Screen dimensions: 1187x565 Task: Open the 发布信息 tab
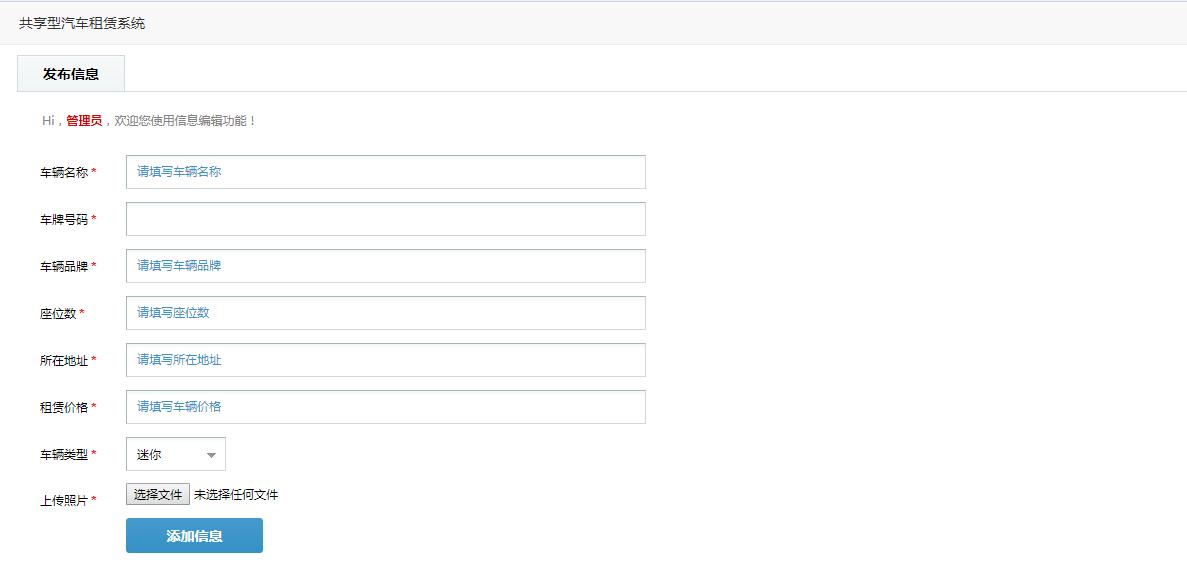tap(71, 74)
